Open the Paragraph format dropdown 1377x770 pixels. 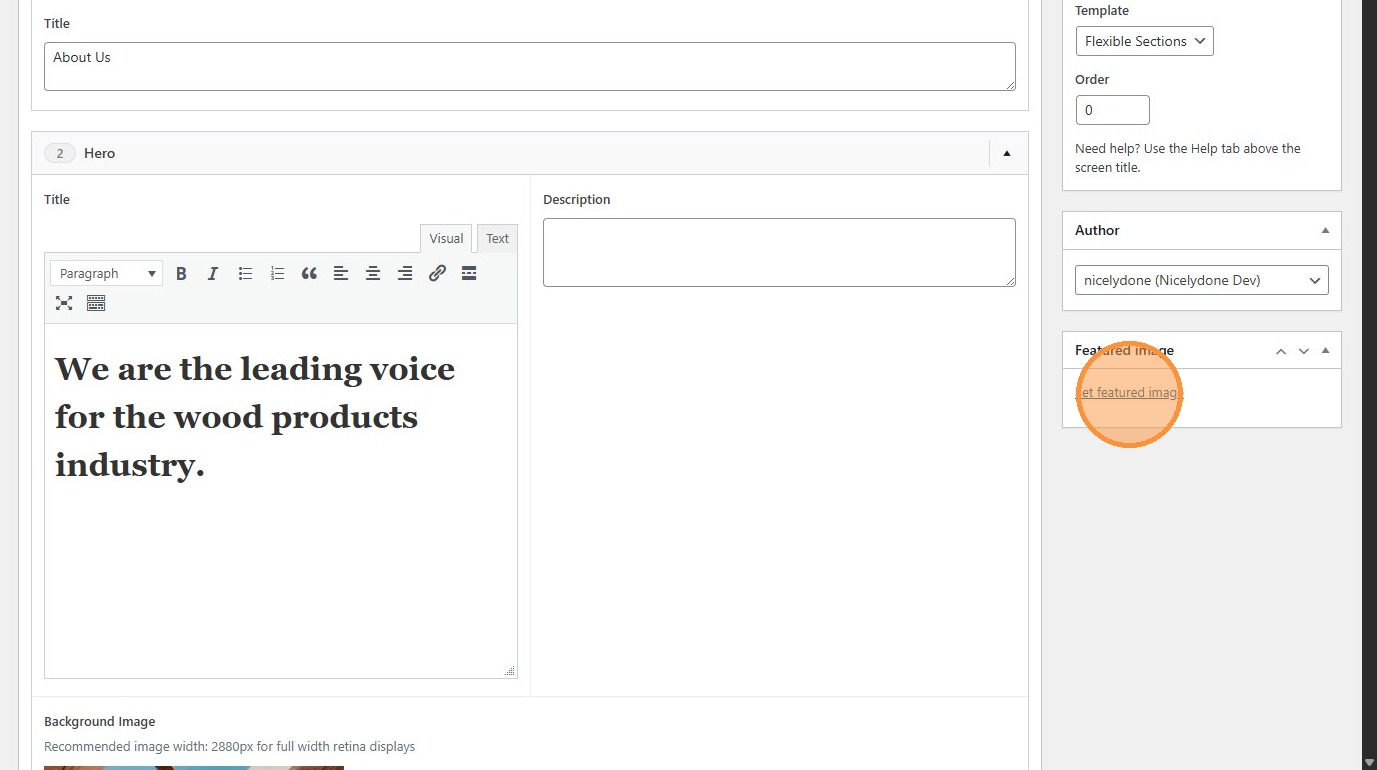click(106, 273)
